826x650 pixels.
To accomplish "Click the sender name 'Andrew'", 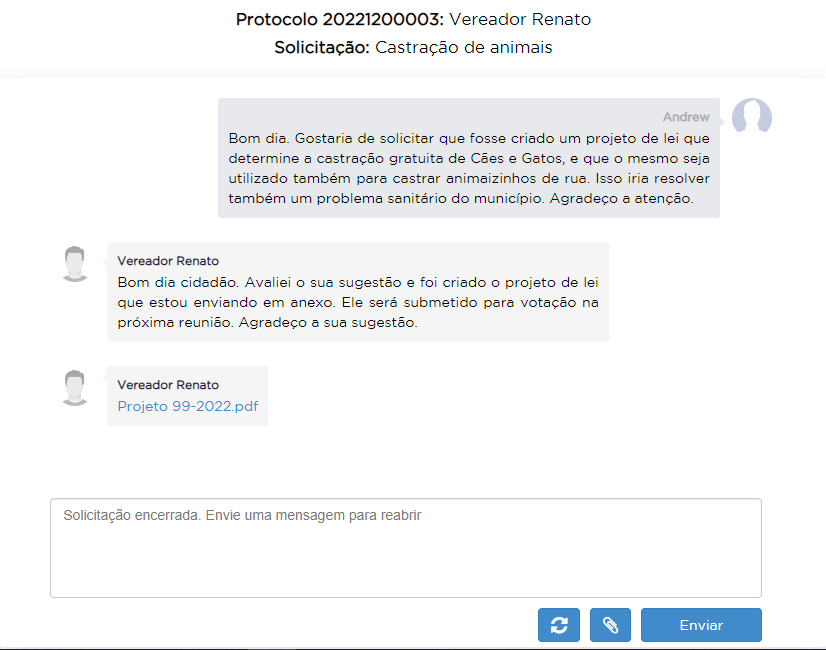I will (686, 117).
